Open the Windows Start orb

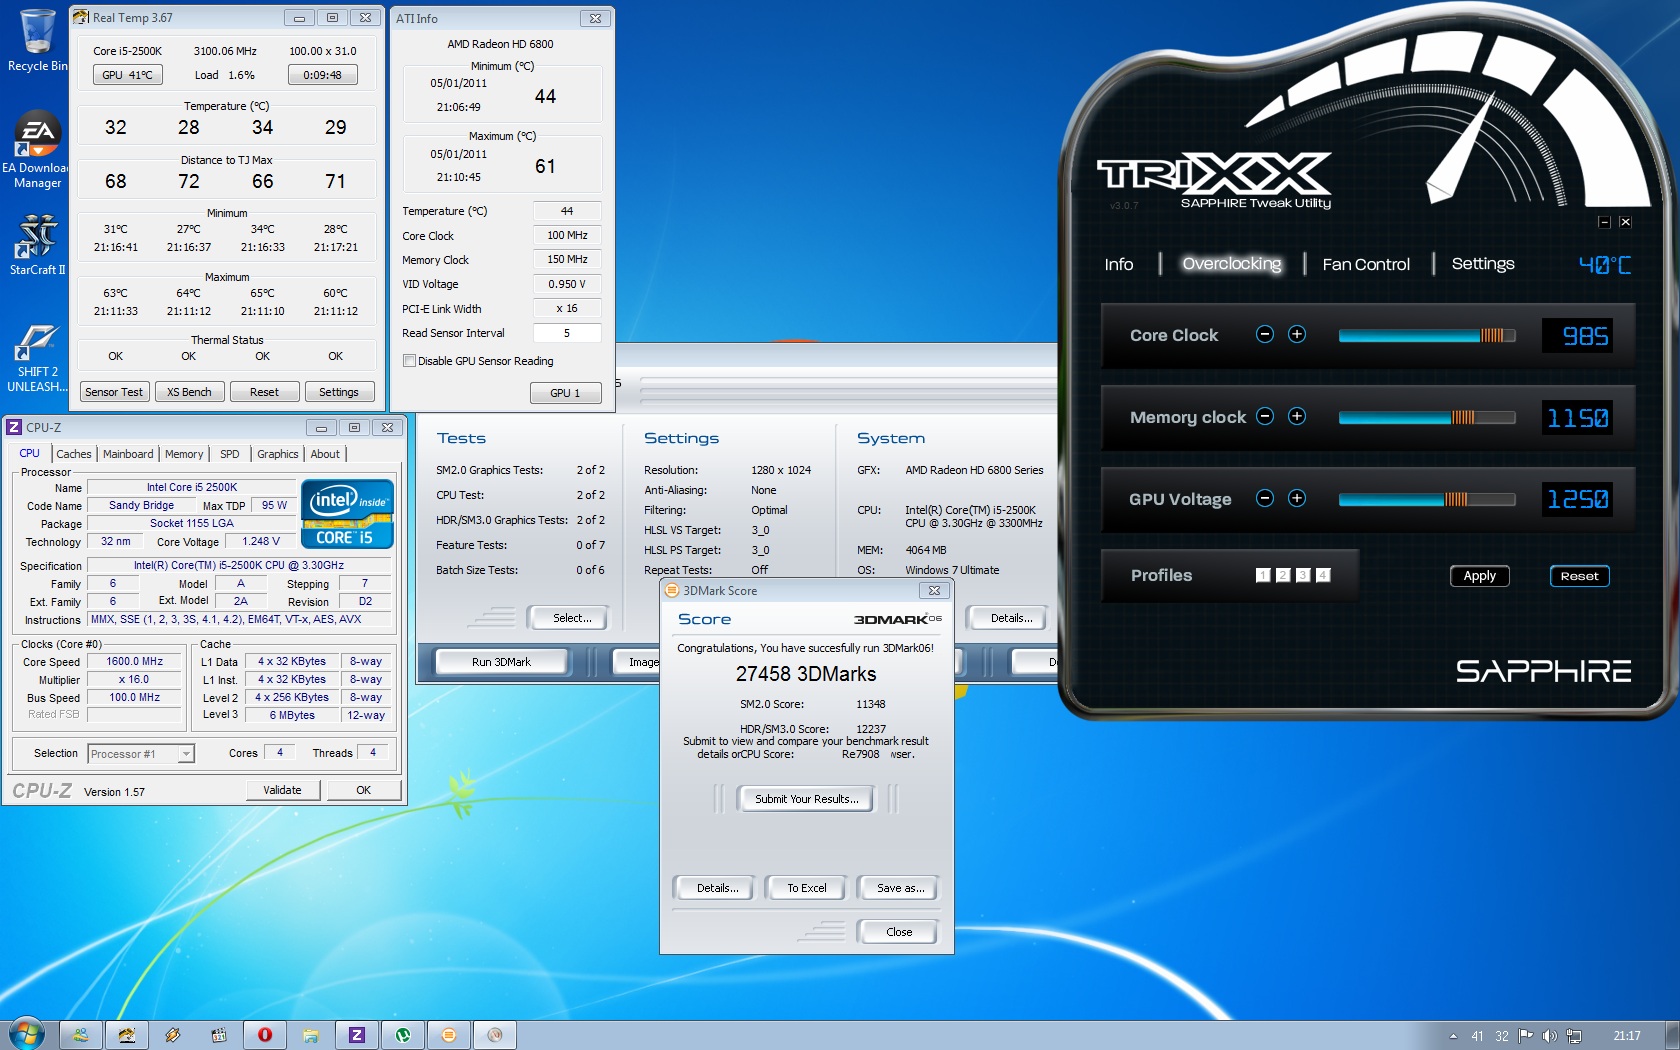click(25, 1034)
